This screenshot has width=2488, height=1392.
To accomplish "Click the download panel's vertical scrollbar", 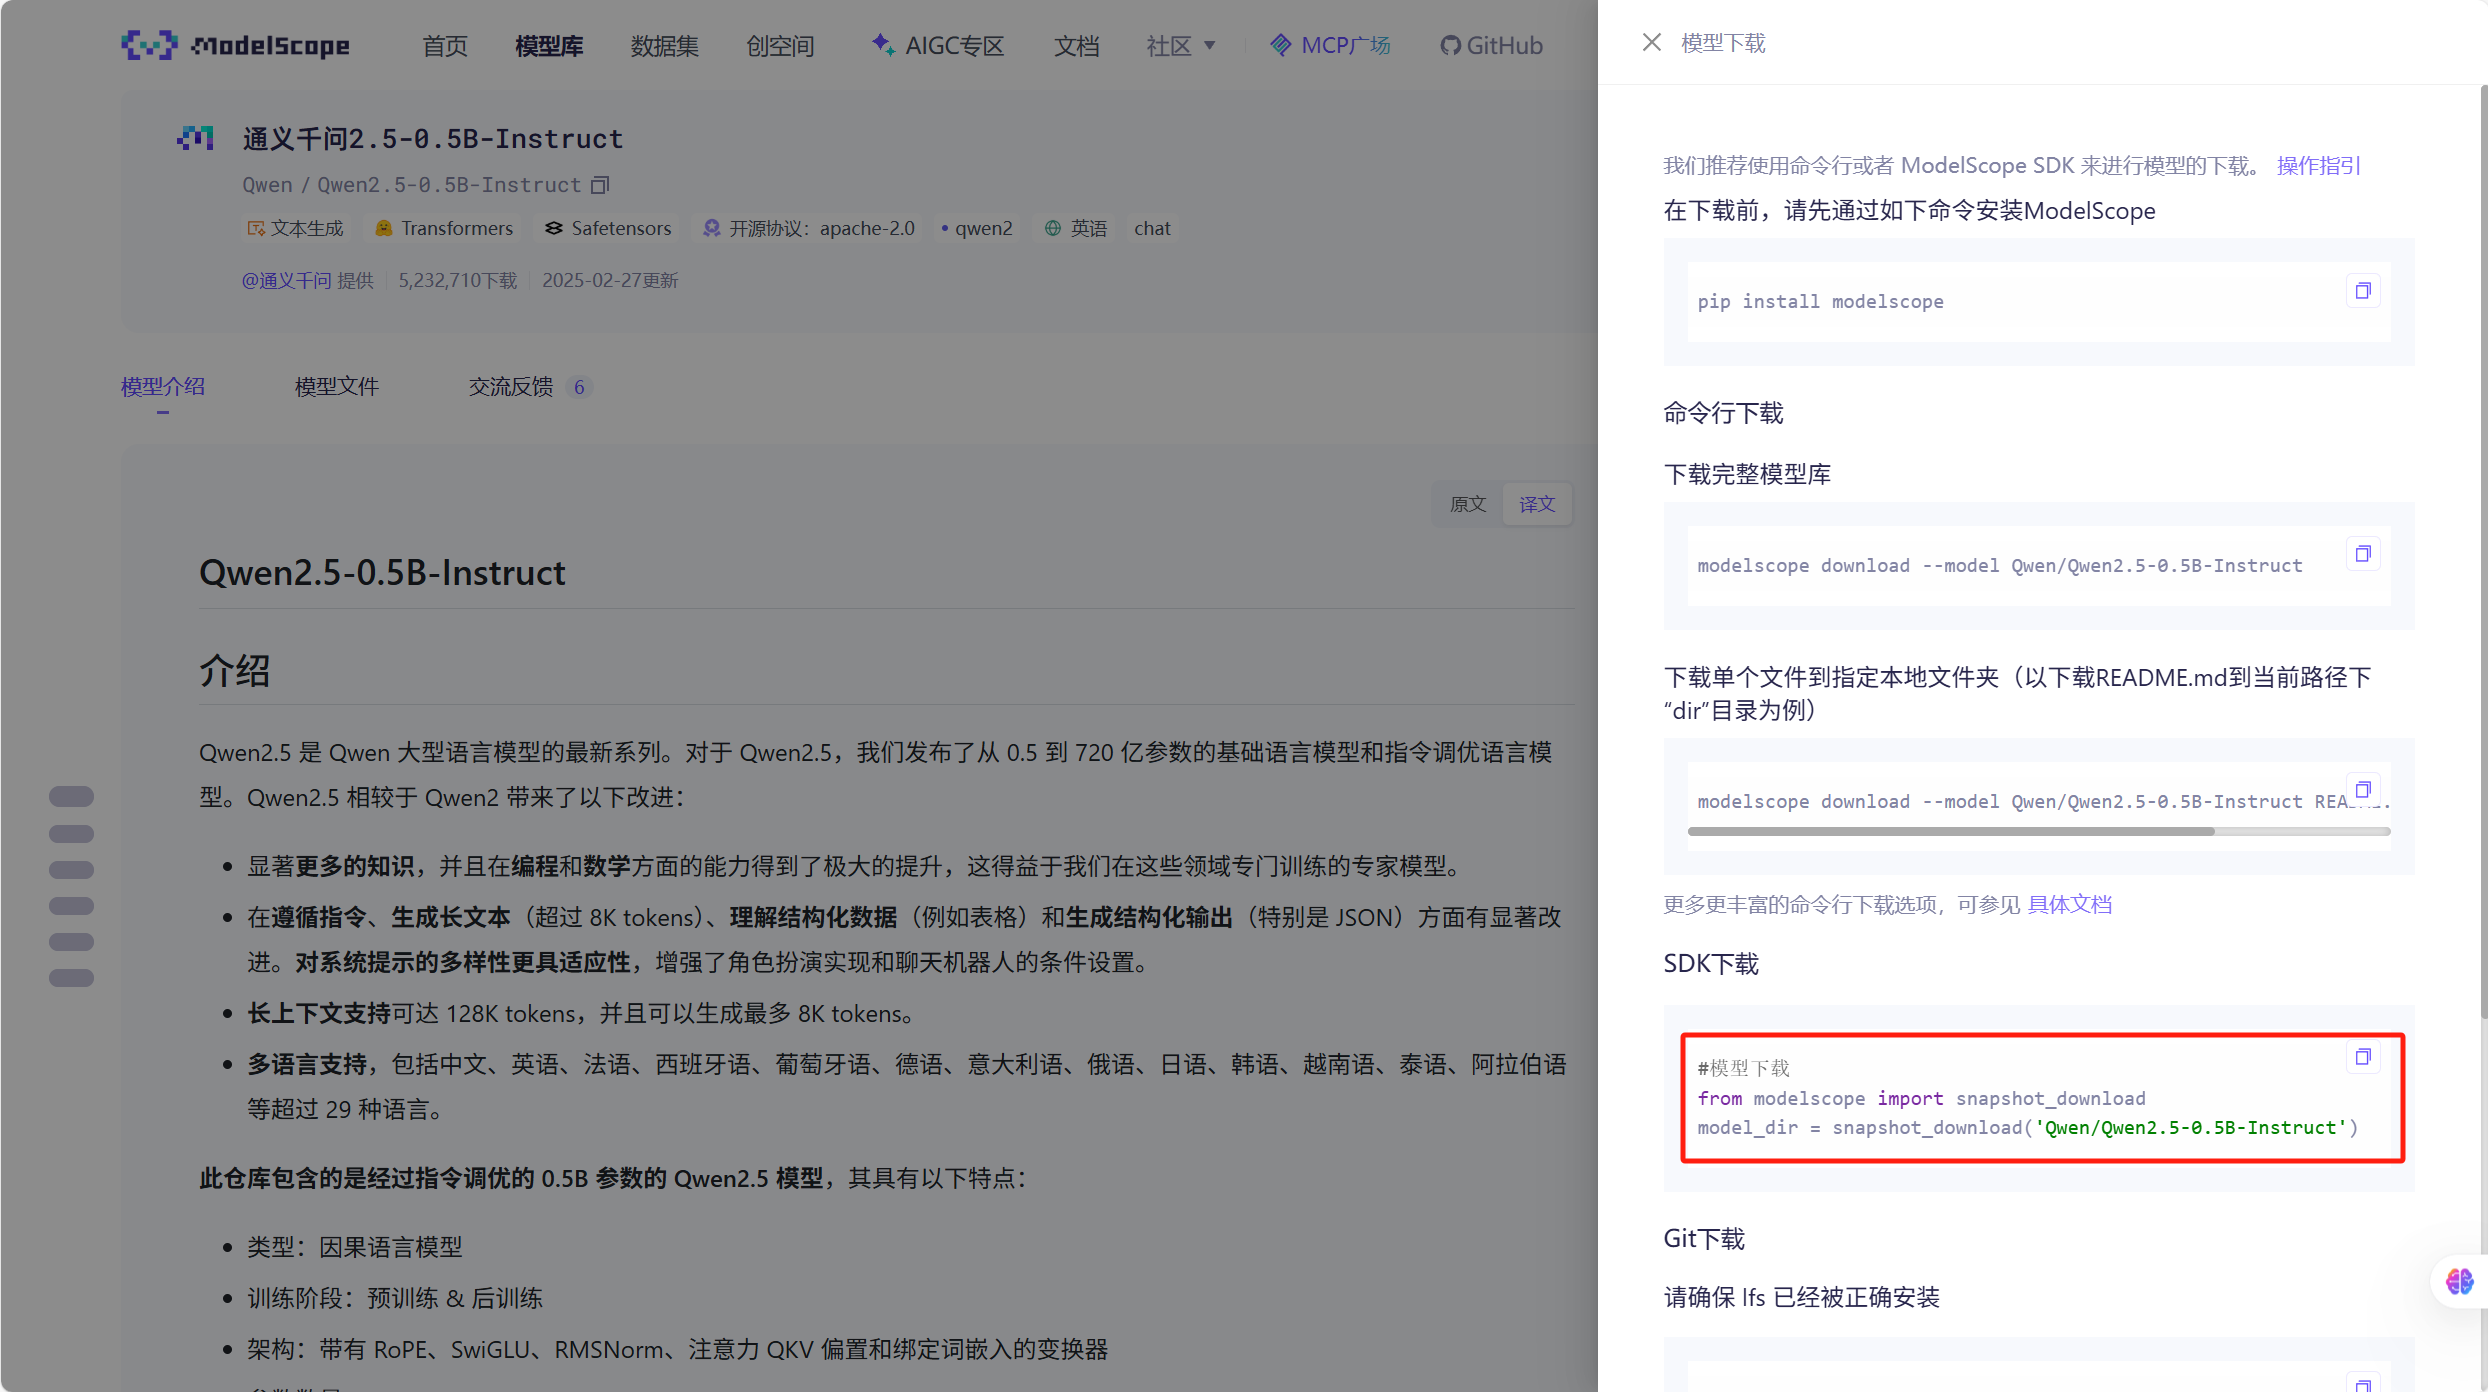I will tap(2483, 550).
